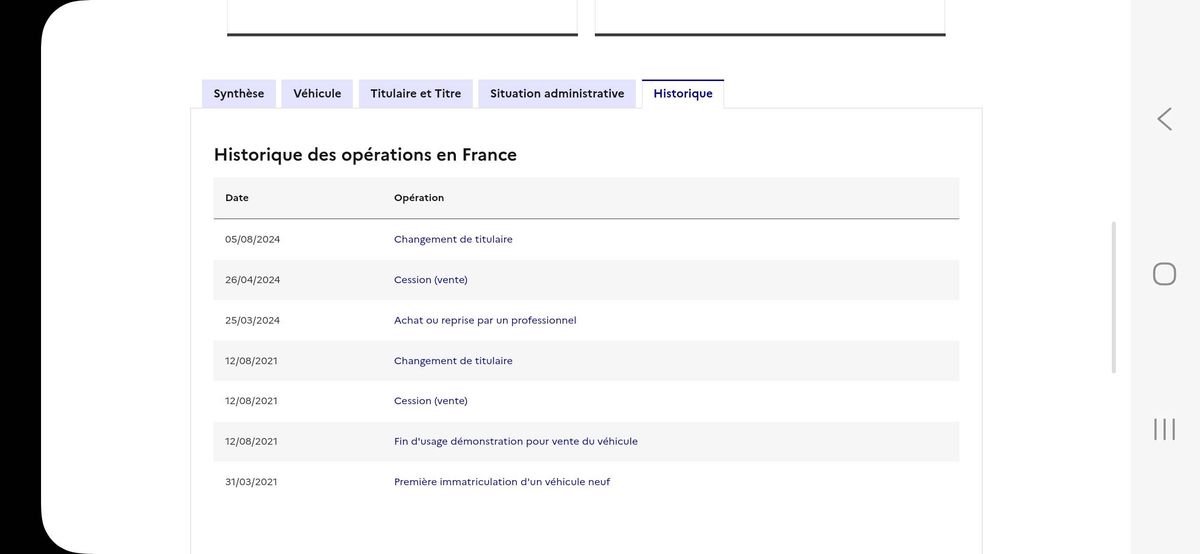Select the Titulaire et Titre tab
1200x554 pixels.
pos(416,94)
